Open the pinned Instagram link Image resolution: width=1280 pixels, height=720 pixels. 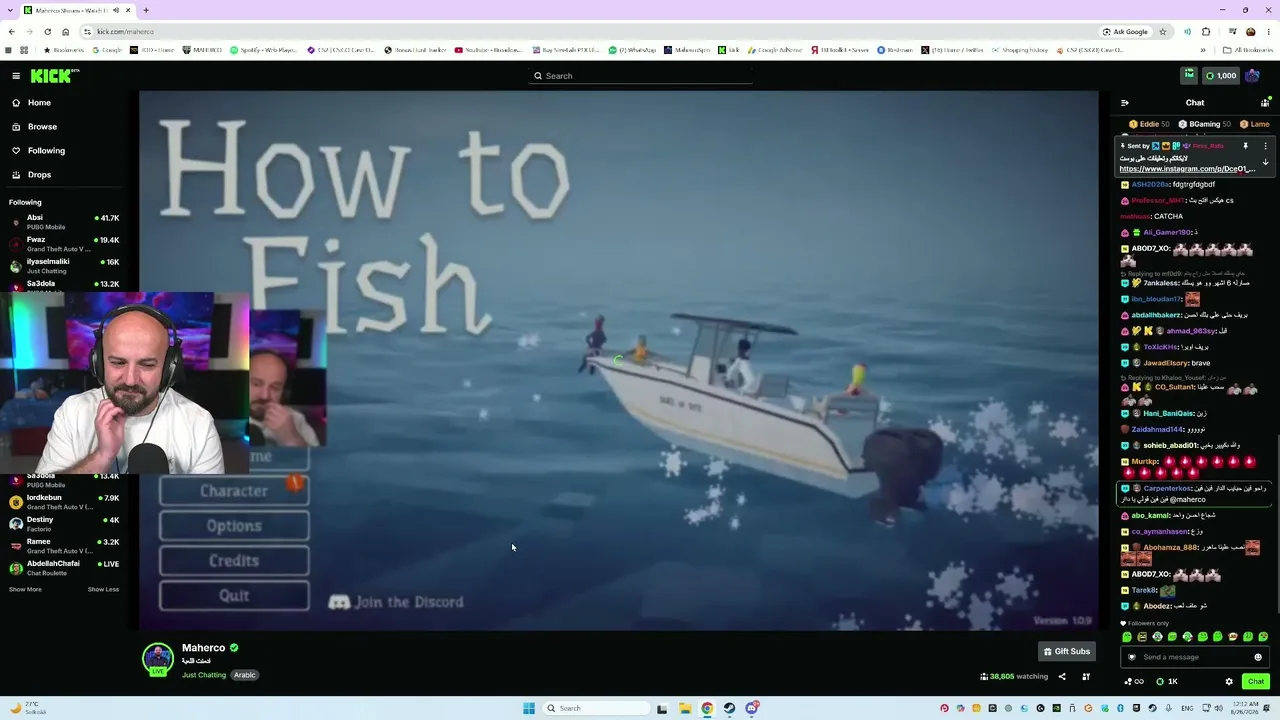coord(1187,169)
